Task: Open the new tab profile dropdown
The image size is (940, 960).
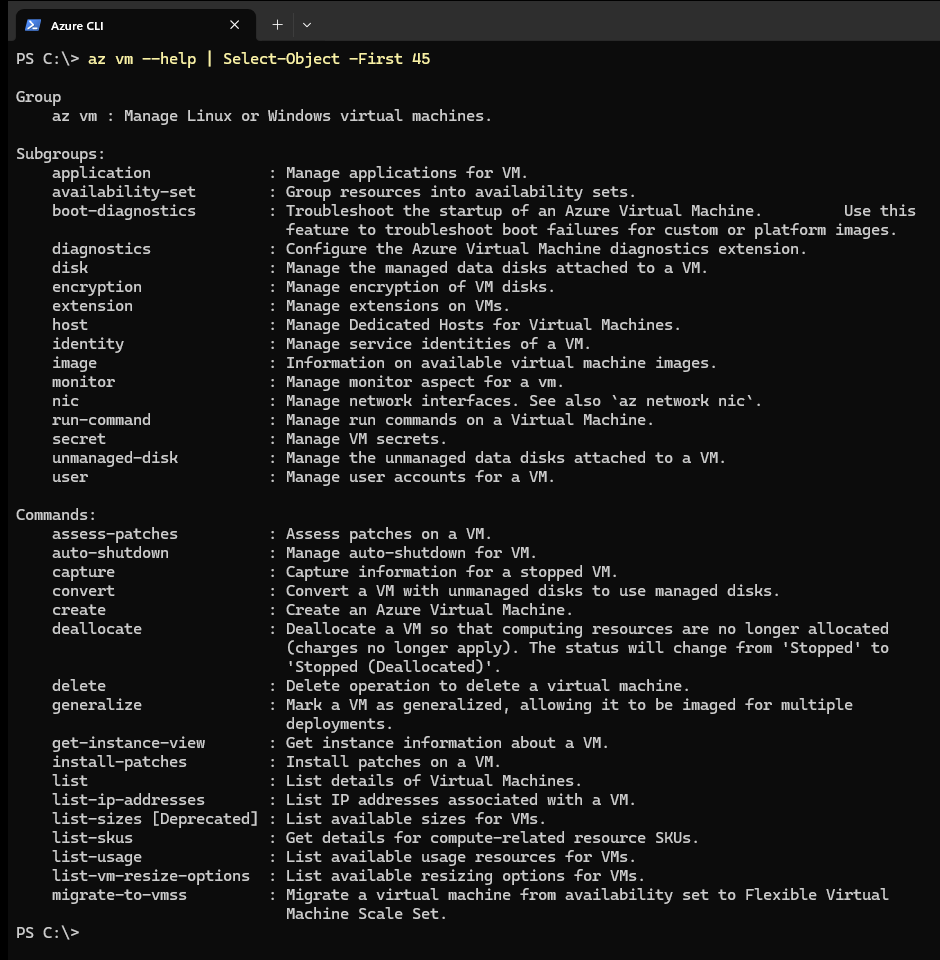Action: click(307, 25)
